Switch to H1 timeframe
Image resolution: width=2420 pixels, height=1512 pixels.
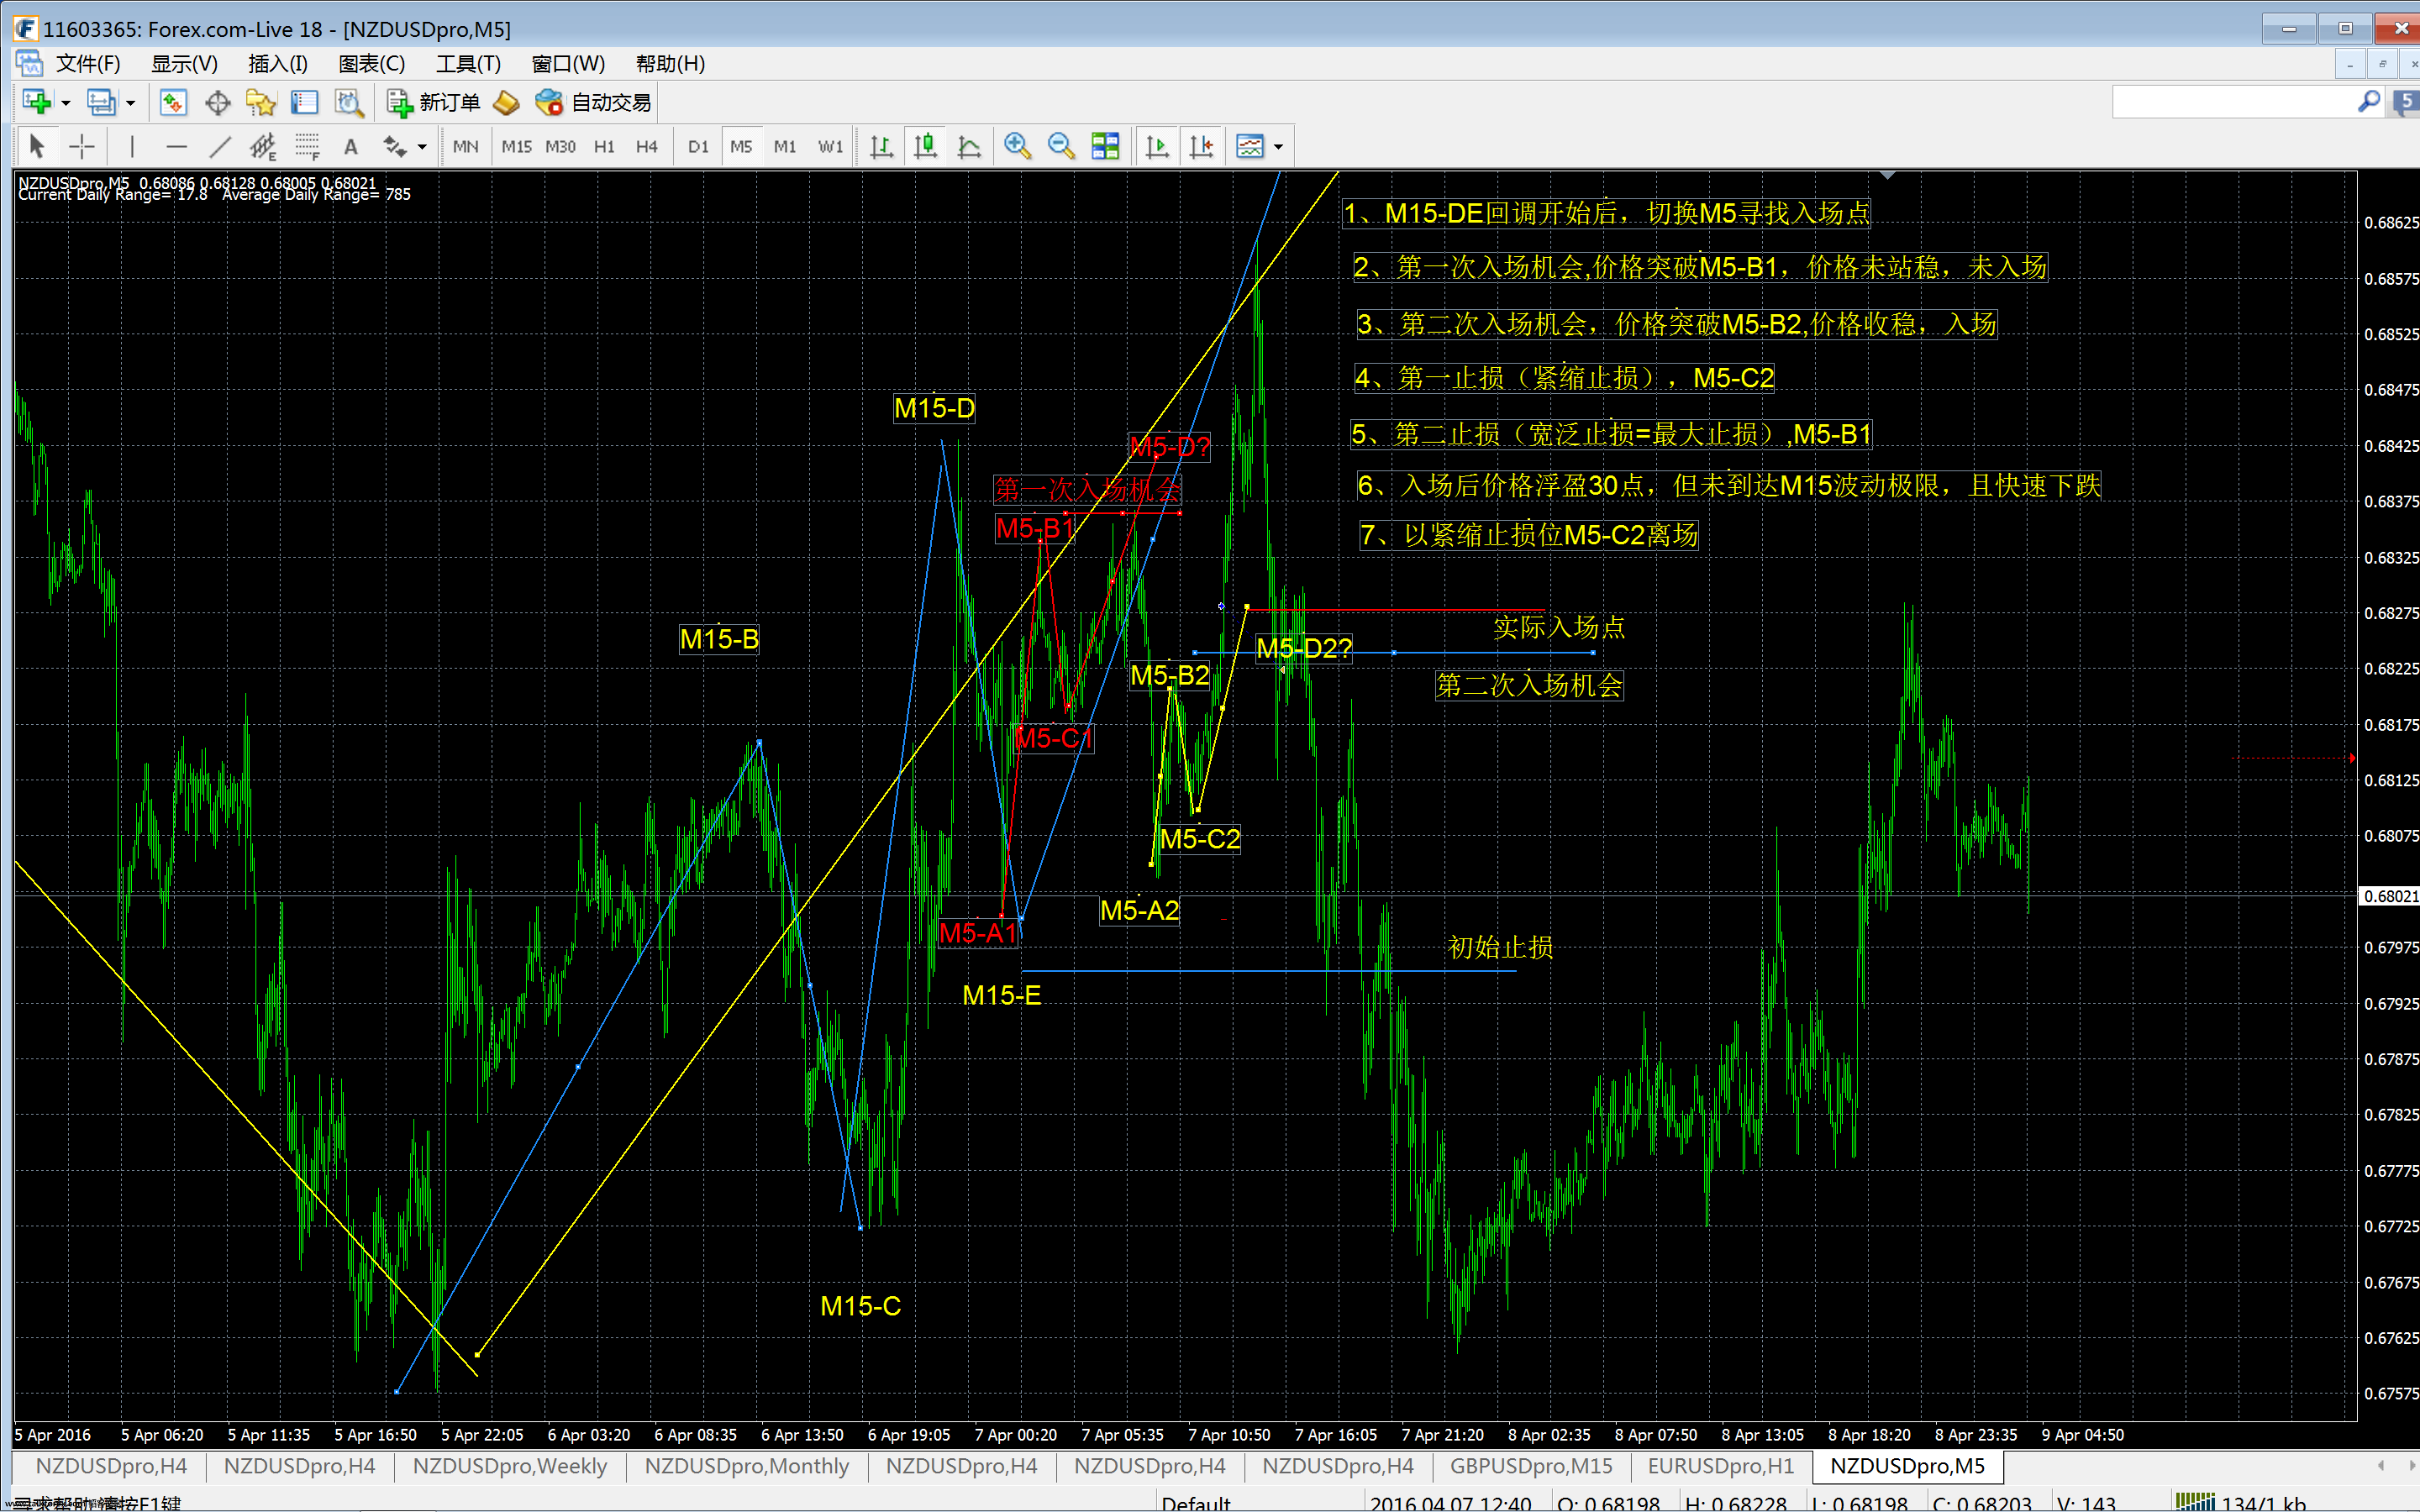(604, 147)
